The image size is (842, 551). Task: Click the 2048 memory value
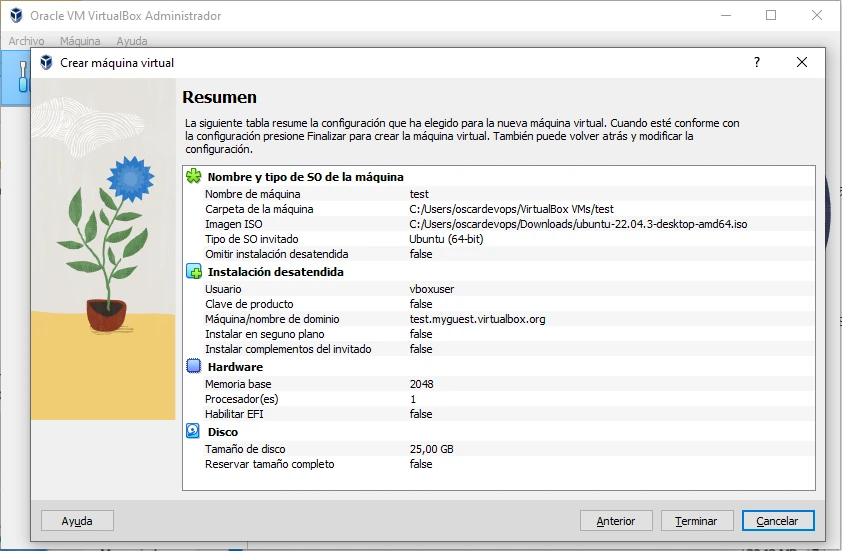(422, 384)
